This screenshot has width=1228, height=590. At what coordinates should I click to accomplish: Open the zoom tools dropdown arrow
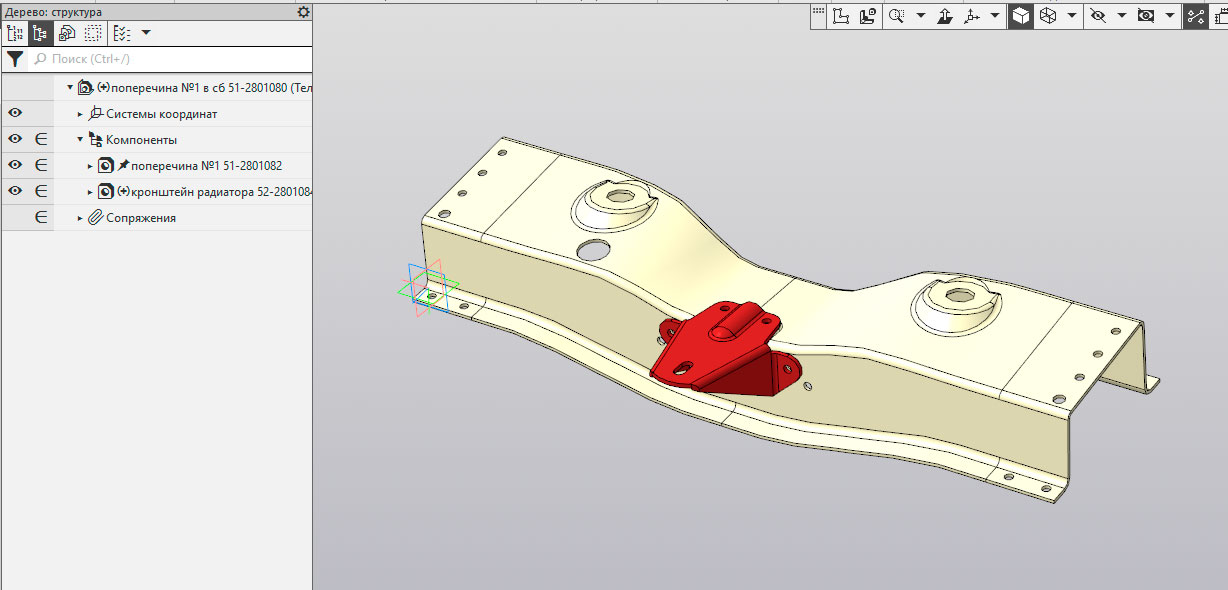921,16
